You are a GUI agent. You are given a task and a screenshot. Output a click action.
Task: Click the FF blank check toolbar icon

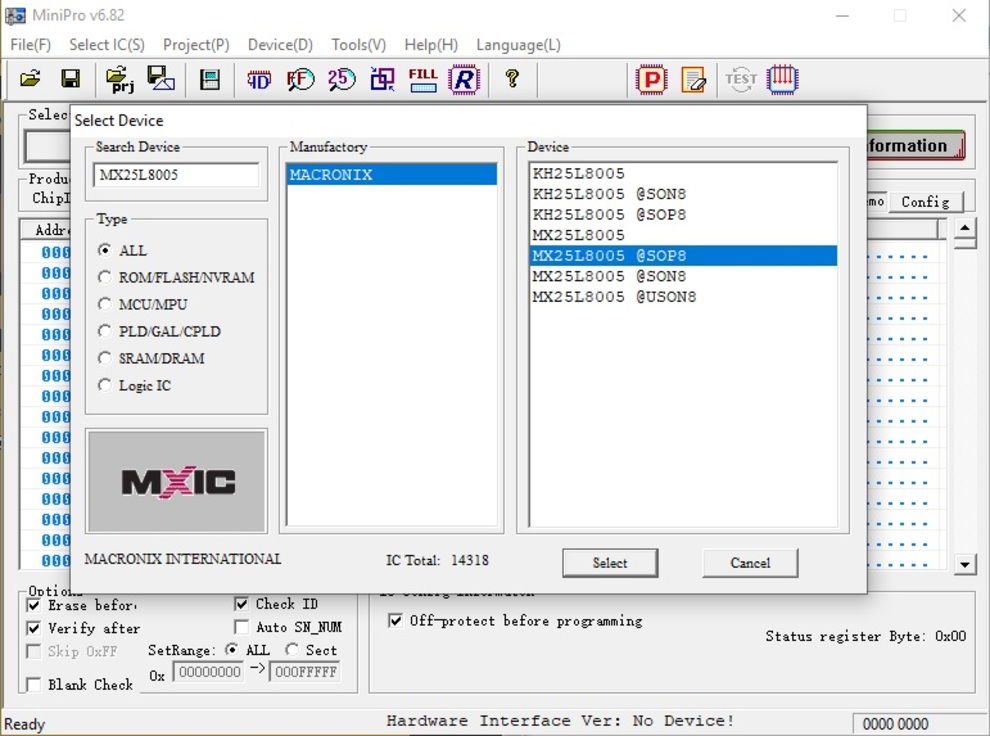coord(300,80)
